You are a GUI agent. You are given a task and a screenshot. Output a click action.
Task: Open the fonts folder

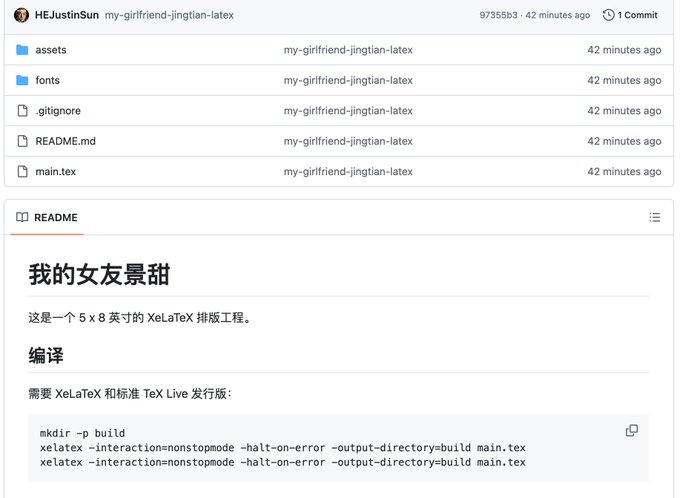coord(47,80)
